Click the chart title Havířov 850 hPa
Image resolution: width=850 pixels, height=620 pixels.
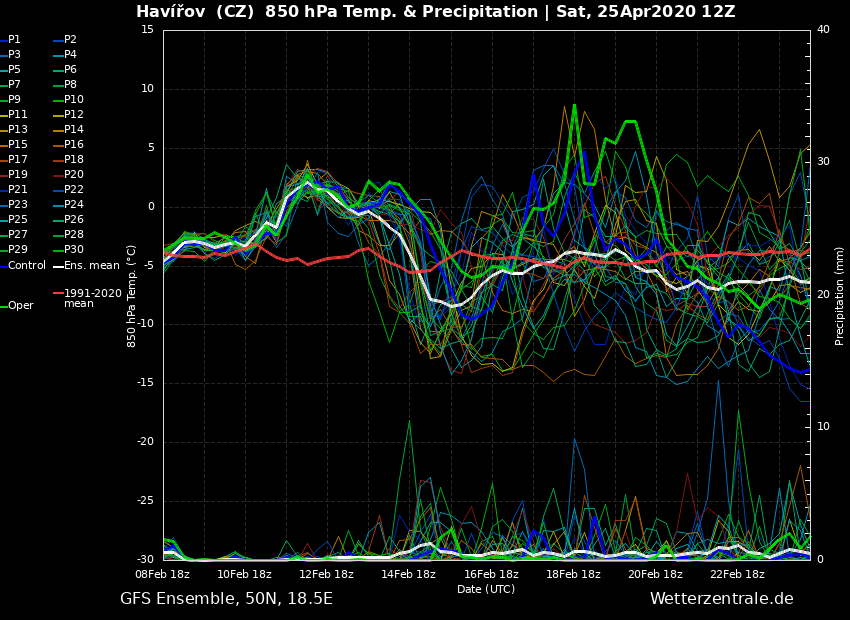435,12
